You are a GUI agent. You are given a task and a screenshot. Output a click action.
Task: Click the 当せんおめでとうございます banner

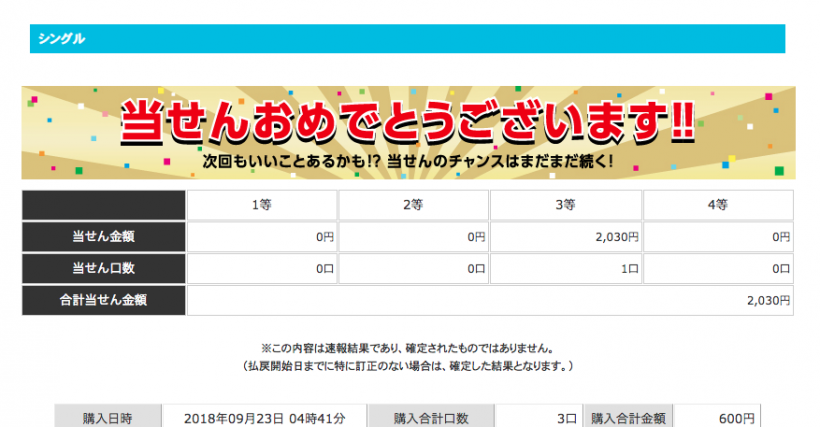[x=408, y=132]
